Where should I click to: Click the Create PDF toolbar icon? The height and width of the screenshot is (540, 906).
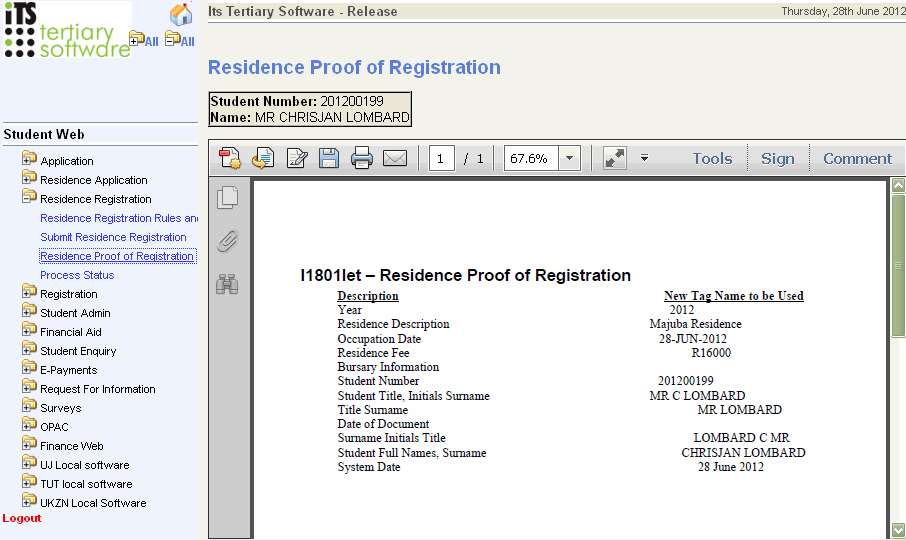click(230, 158)
